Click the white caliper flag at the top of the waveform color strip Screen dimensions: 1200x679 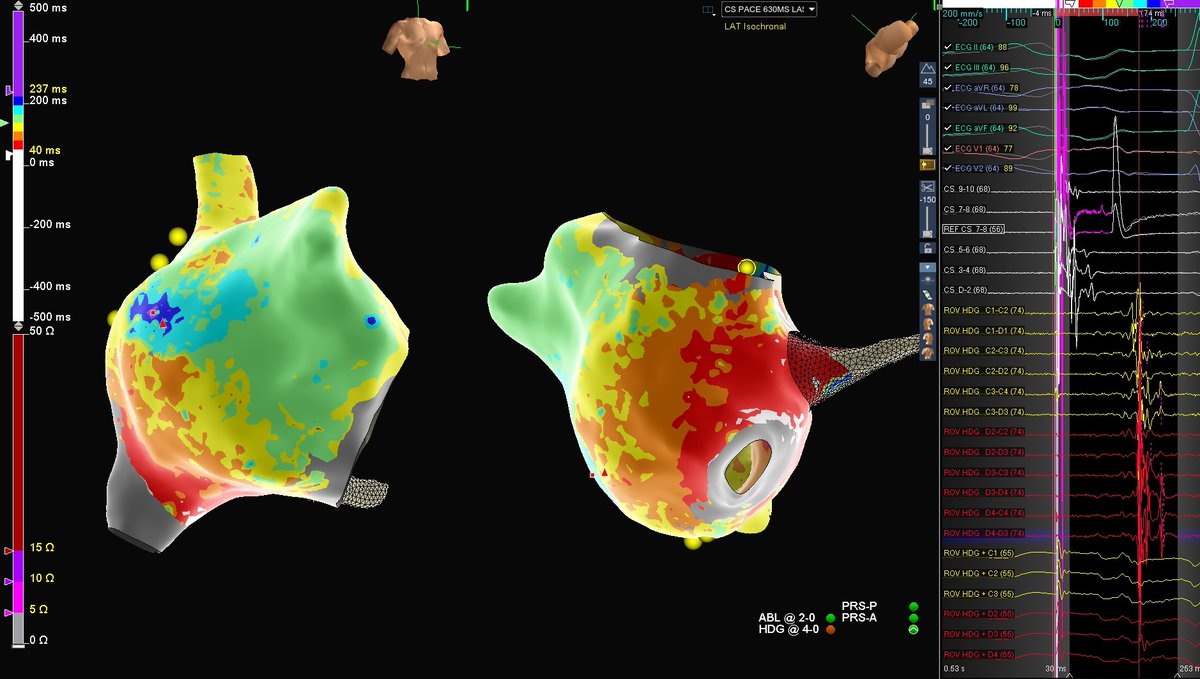click(x=1070, y=5)
